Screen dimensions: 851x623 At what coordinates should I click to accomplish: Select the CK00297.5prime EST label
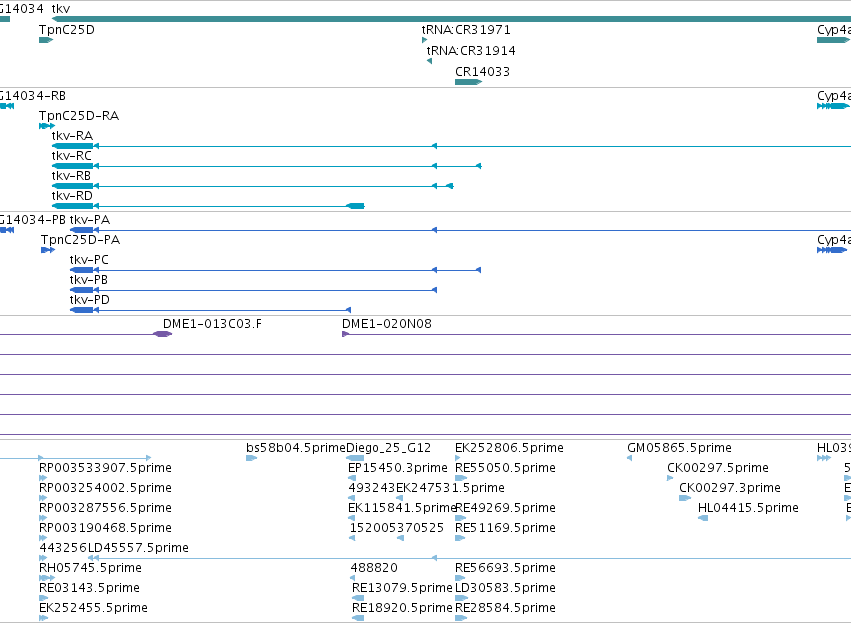click(x=718, y=468)
